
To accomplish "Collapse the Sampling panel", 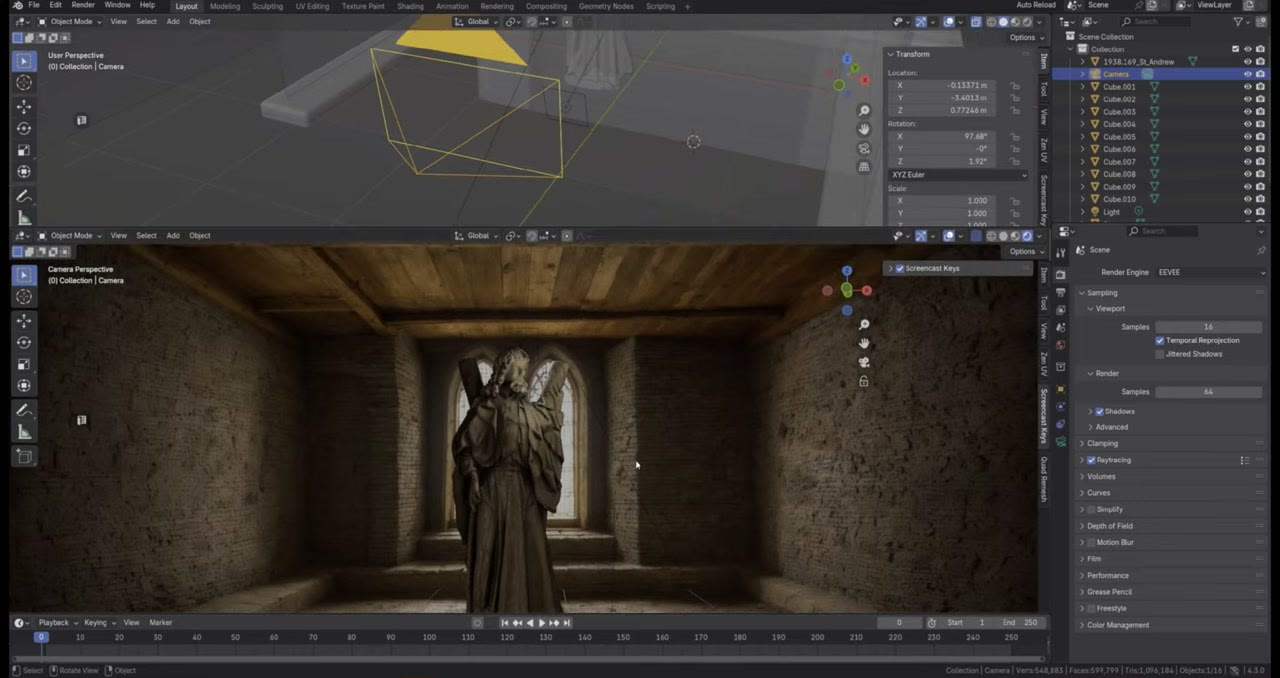I will tap(1102, 293).
